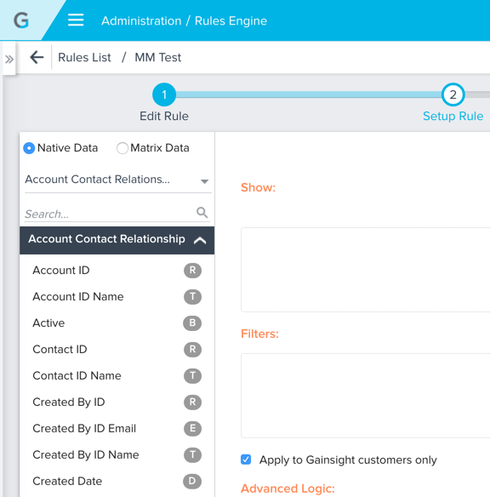Select the Matrix Data radio button

coord(122,148)
